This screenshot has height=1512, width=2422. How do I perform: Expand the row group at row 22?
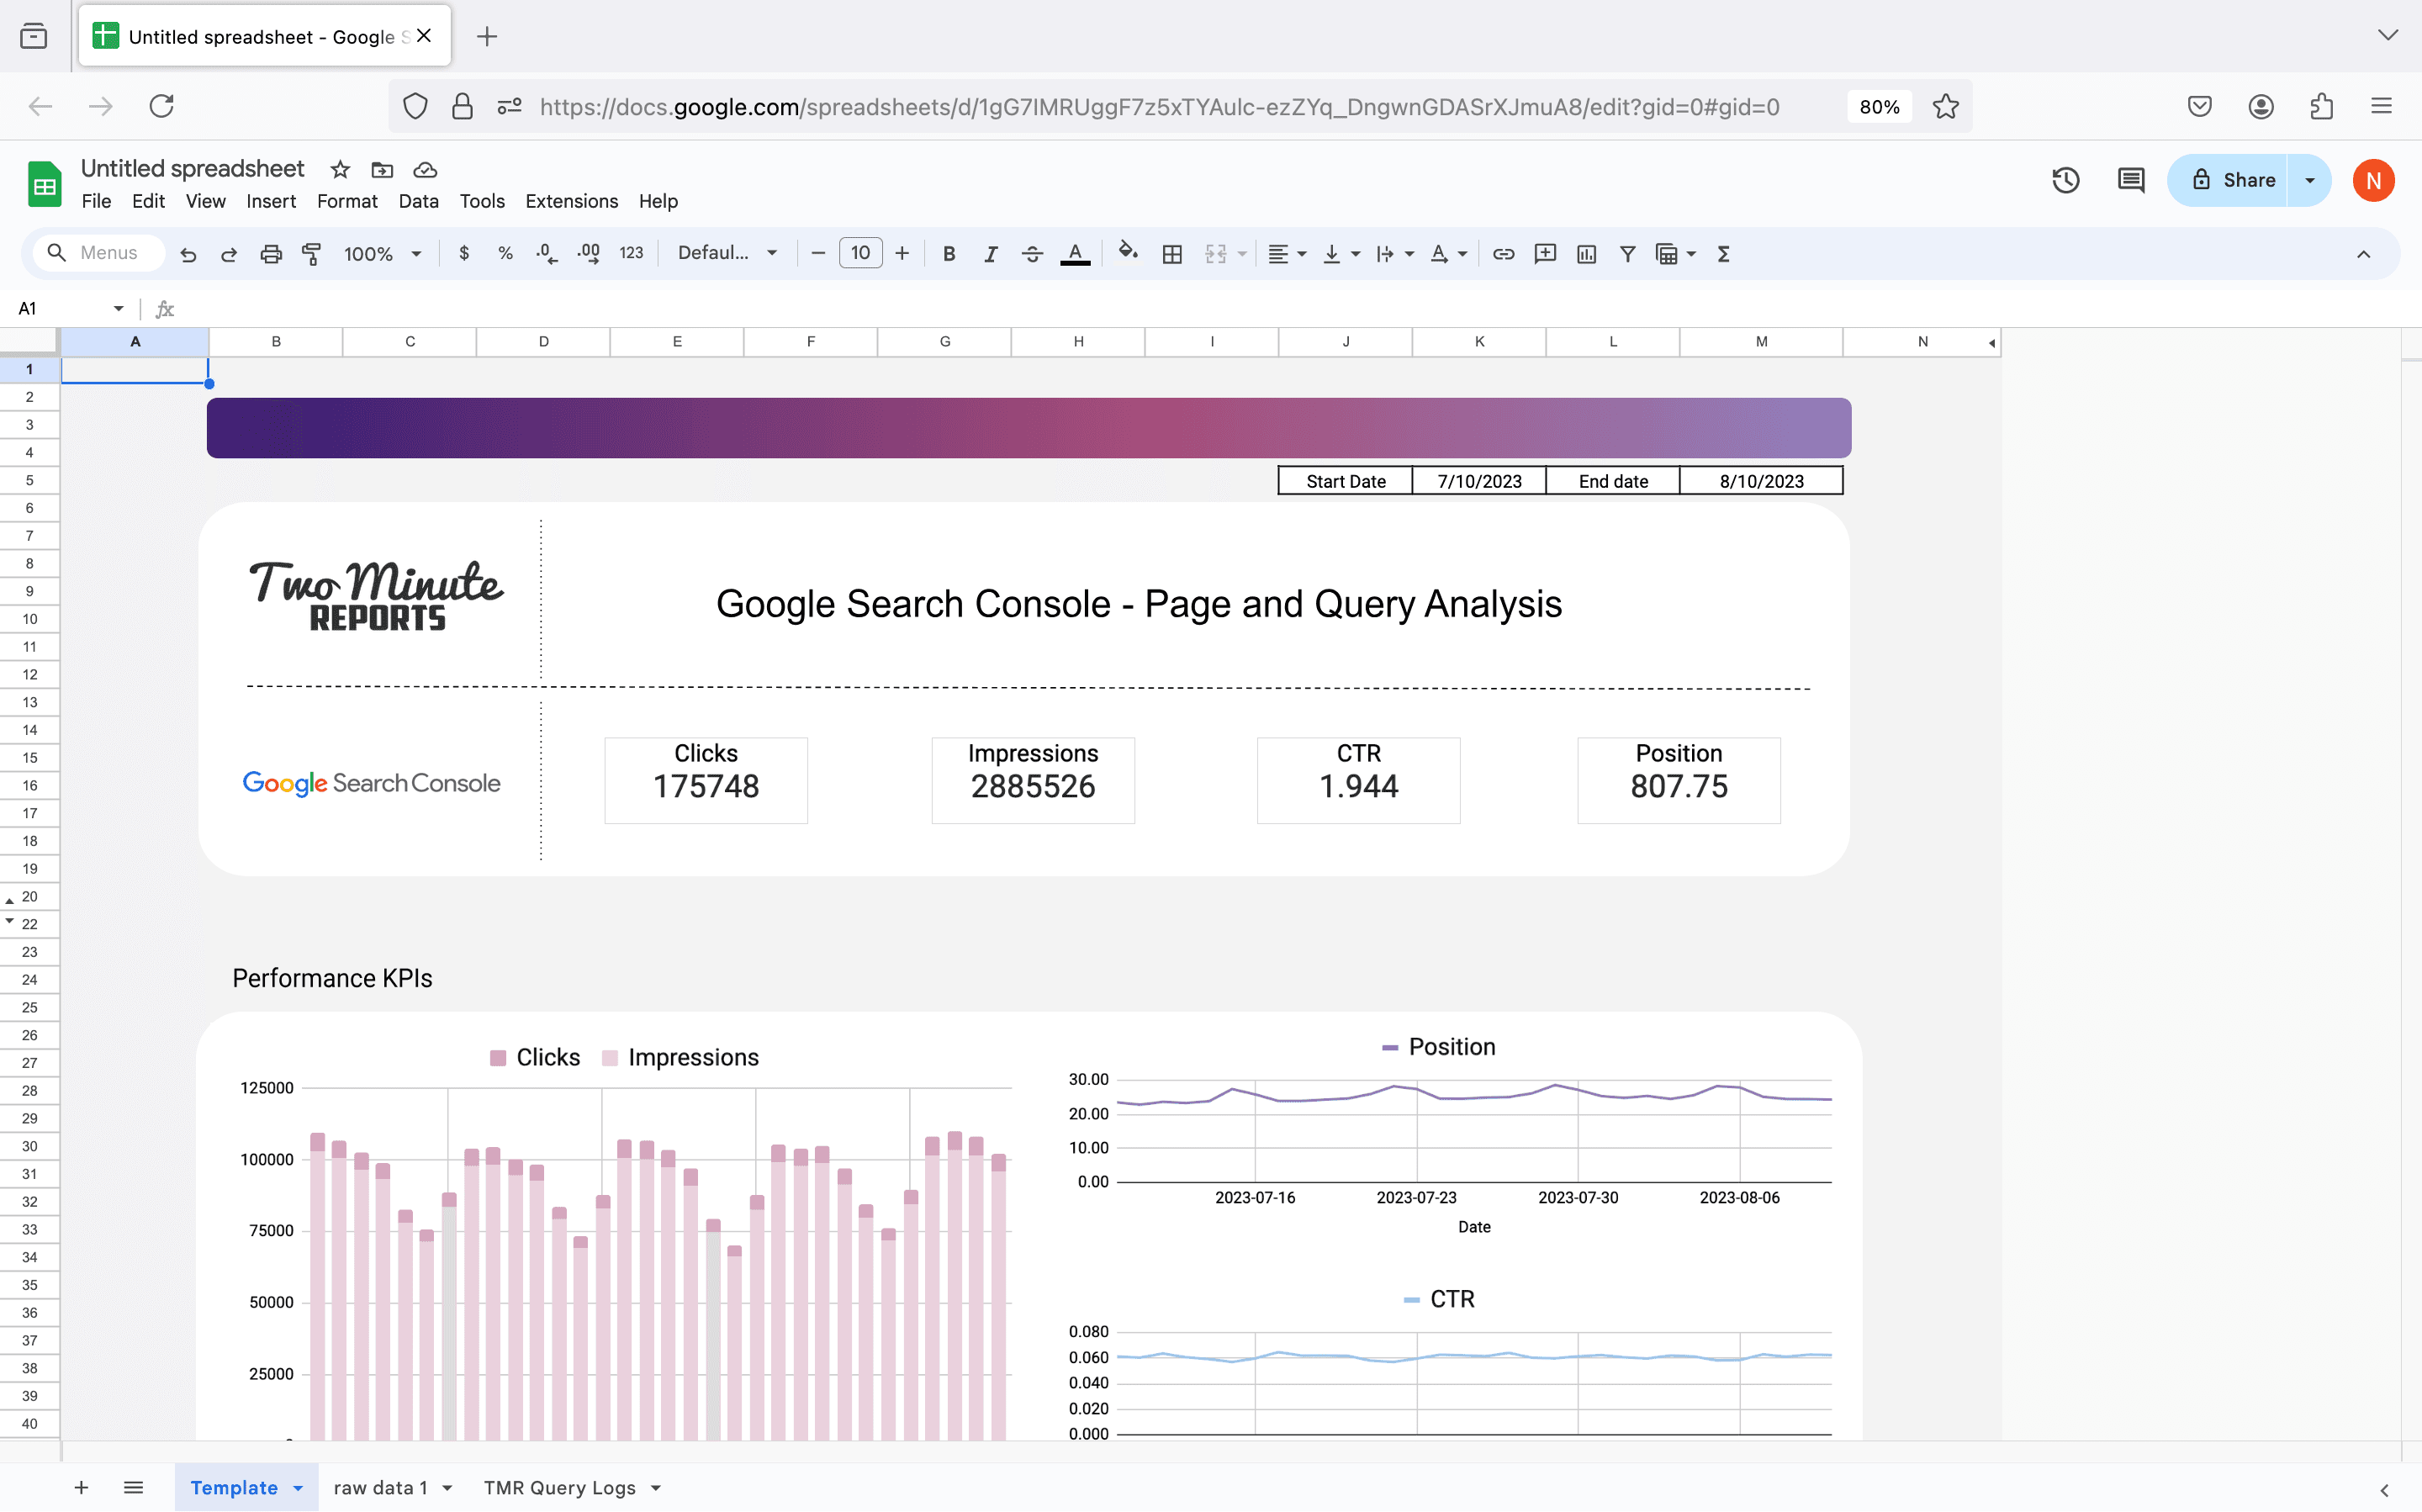pyautogui.click(x=10, y=921)
